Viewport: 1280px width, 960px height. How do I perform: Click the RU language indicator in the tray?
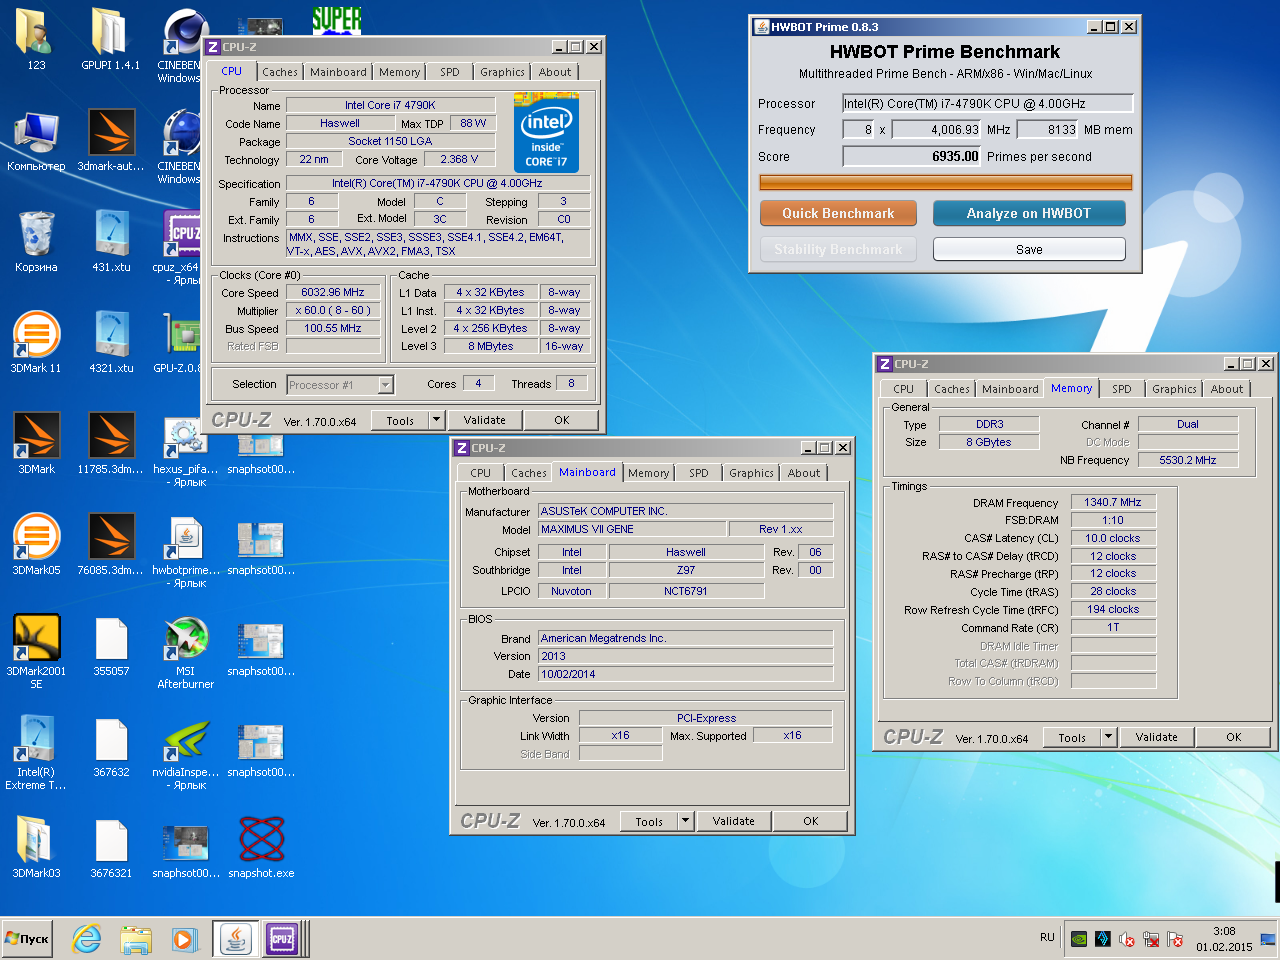(x=1047, y=938)
